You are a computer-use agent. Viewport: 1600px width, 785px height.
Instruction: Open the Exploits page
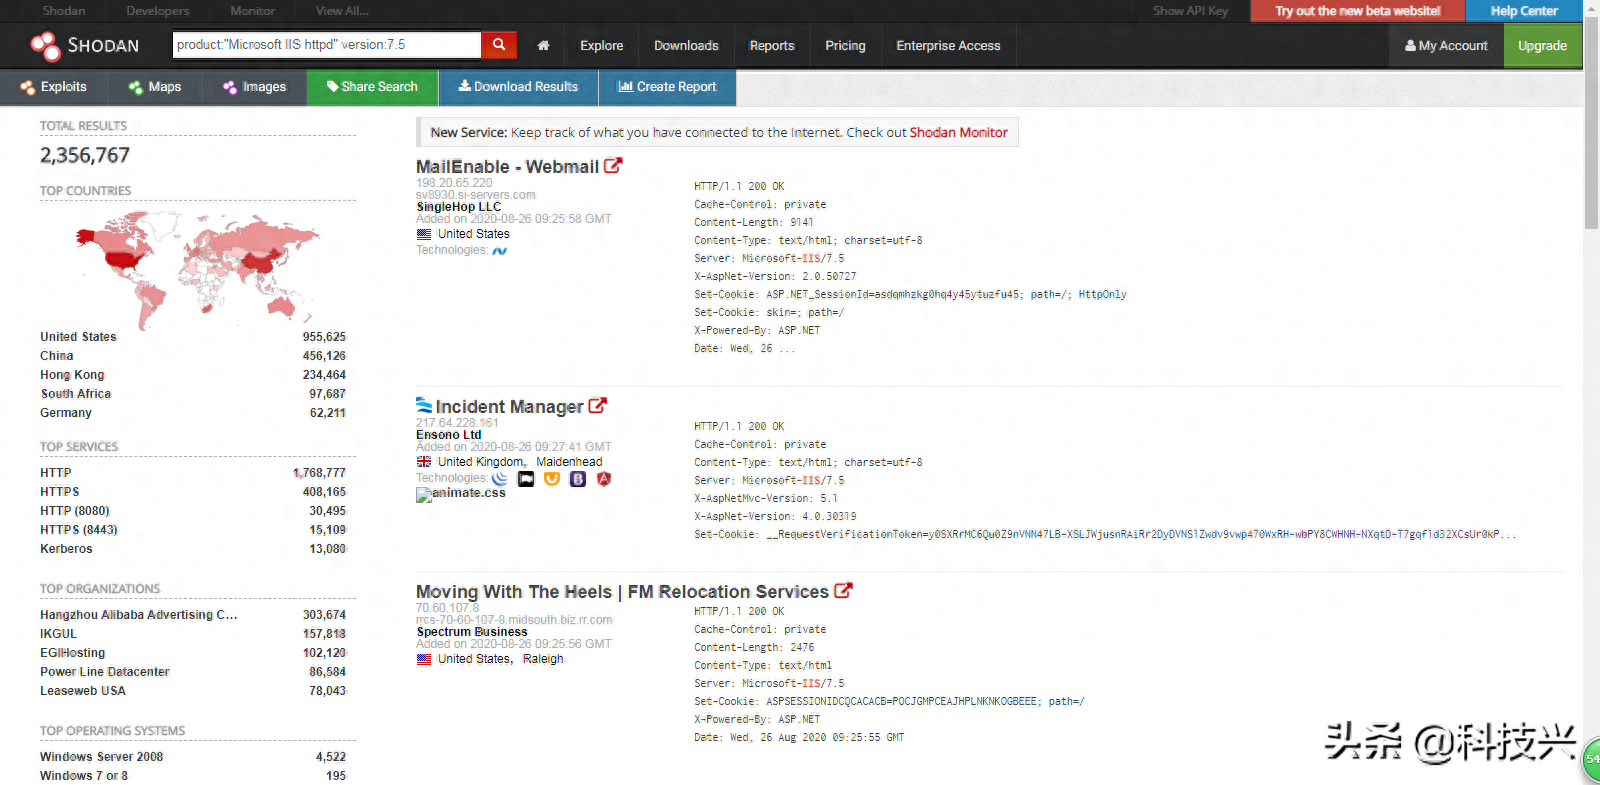coord(54,87)
